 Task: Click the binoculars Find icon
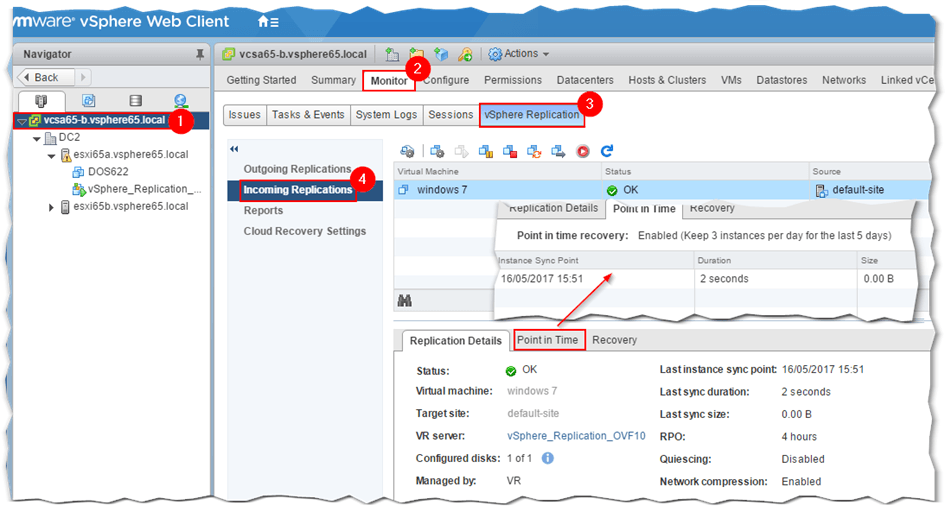coord(405,300)
